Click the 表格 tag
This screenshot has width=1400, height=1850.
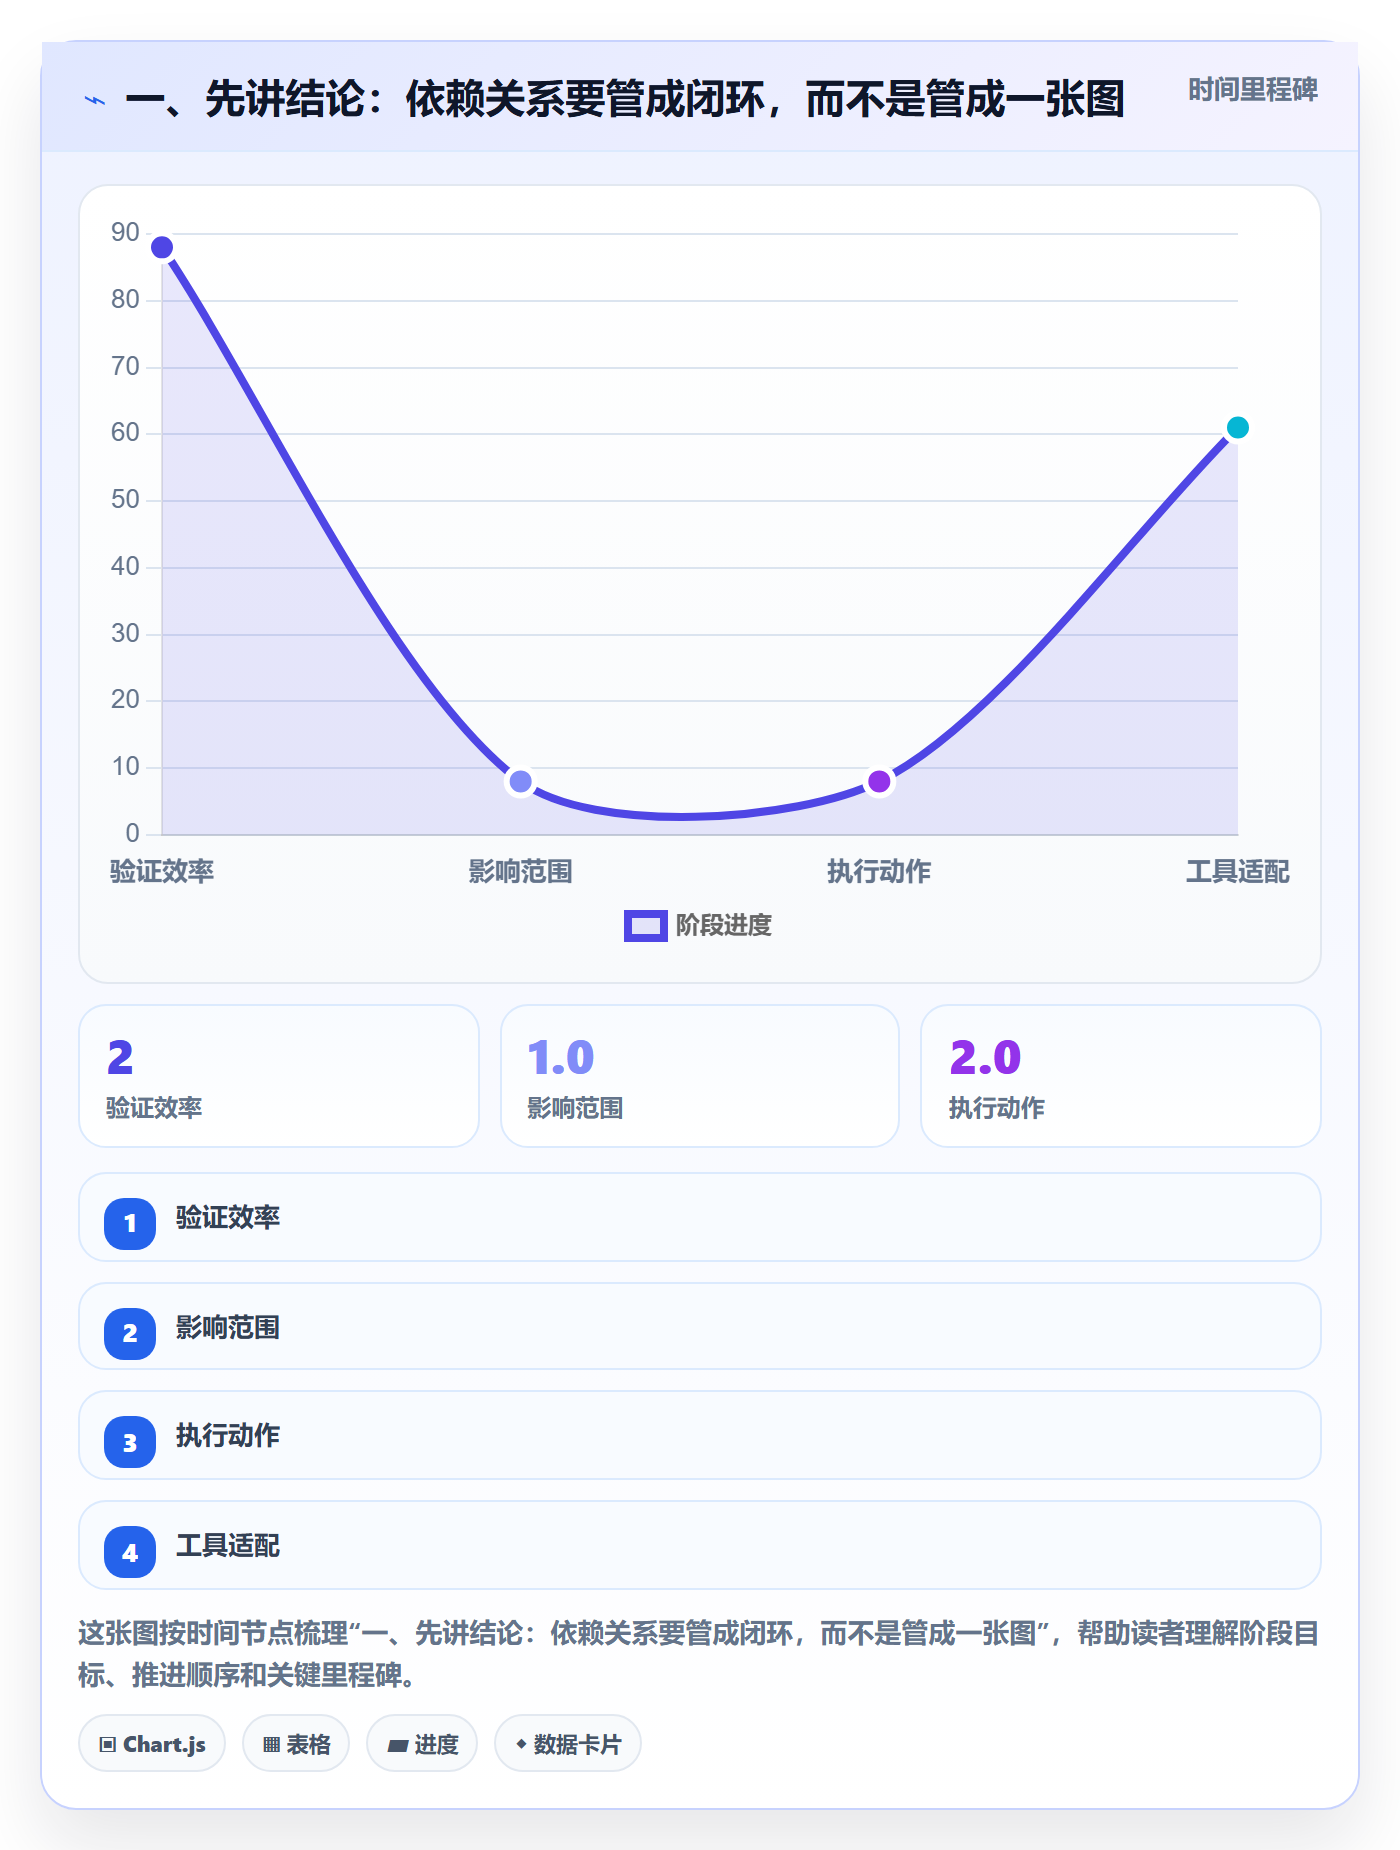[x=296, y=1744]
